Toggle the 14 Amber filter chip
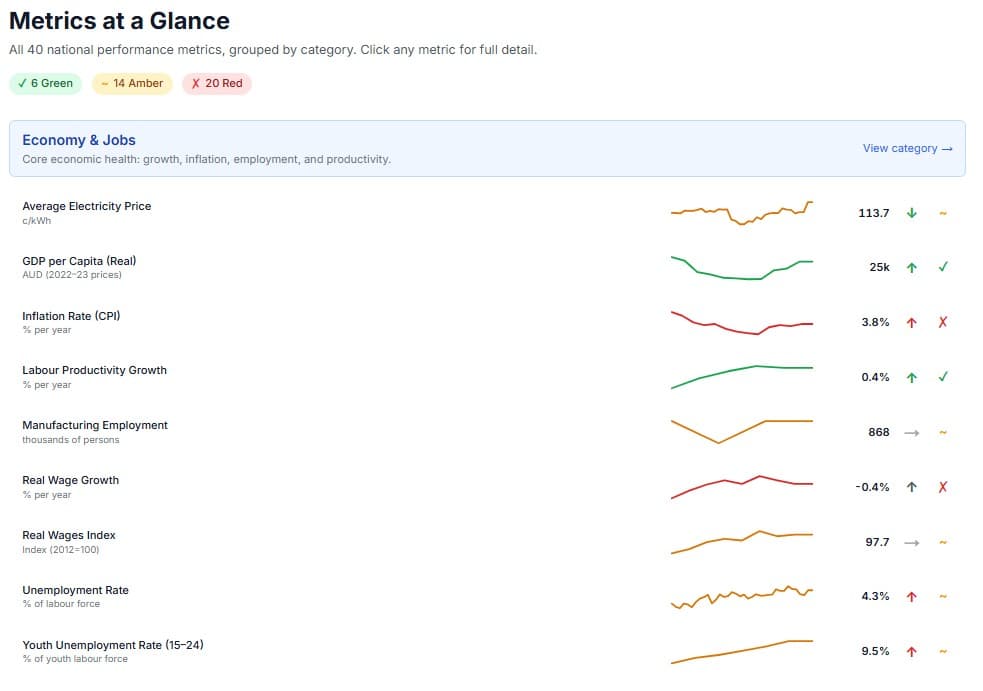This screenshot has width=983, height=691. tap(131, 83)
